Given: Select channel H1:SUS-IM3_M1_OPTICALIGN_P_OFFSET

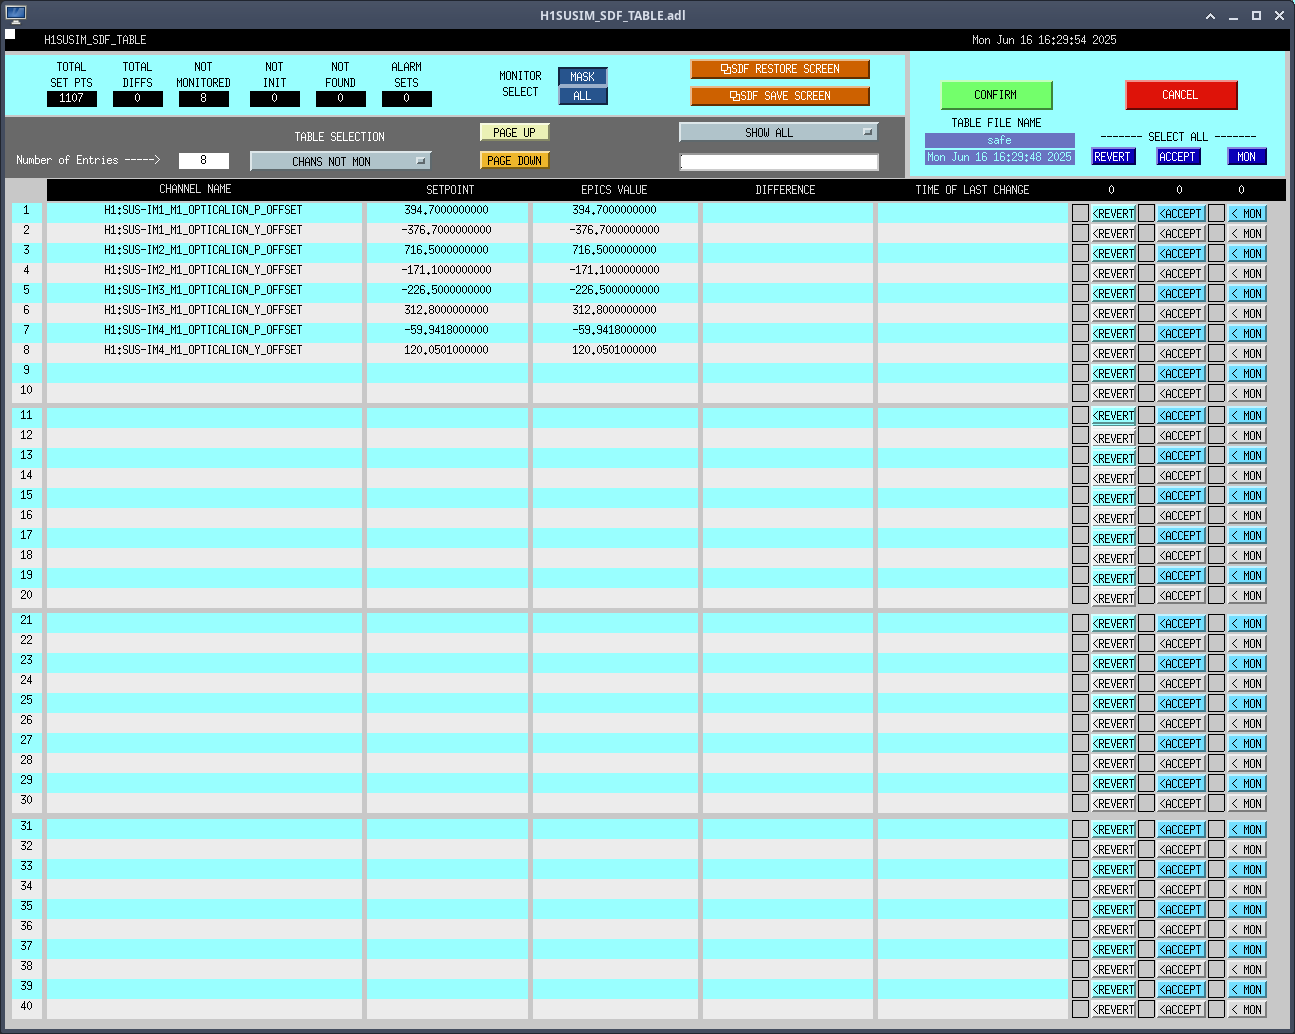Looking at the screenshot, I should (x=204, y=291).
